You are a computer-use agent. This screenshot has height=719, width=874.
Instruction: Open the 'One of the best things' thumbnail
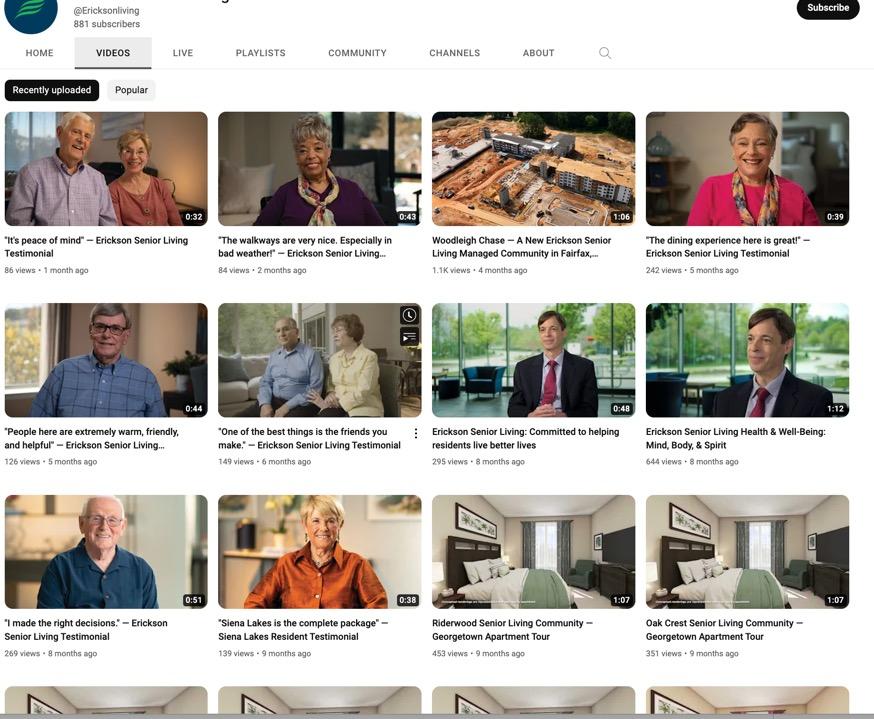click(x=319, y=360)
